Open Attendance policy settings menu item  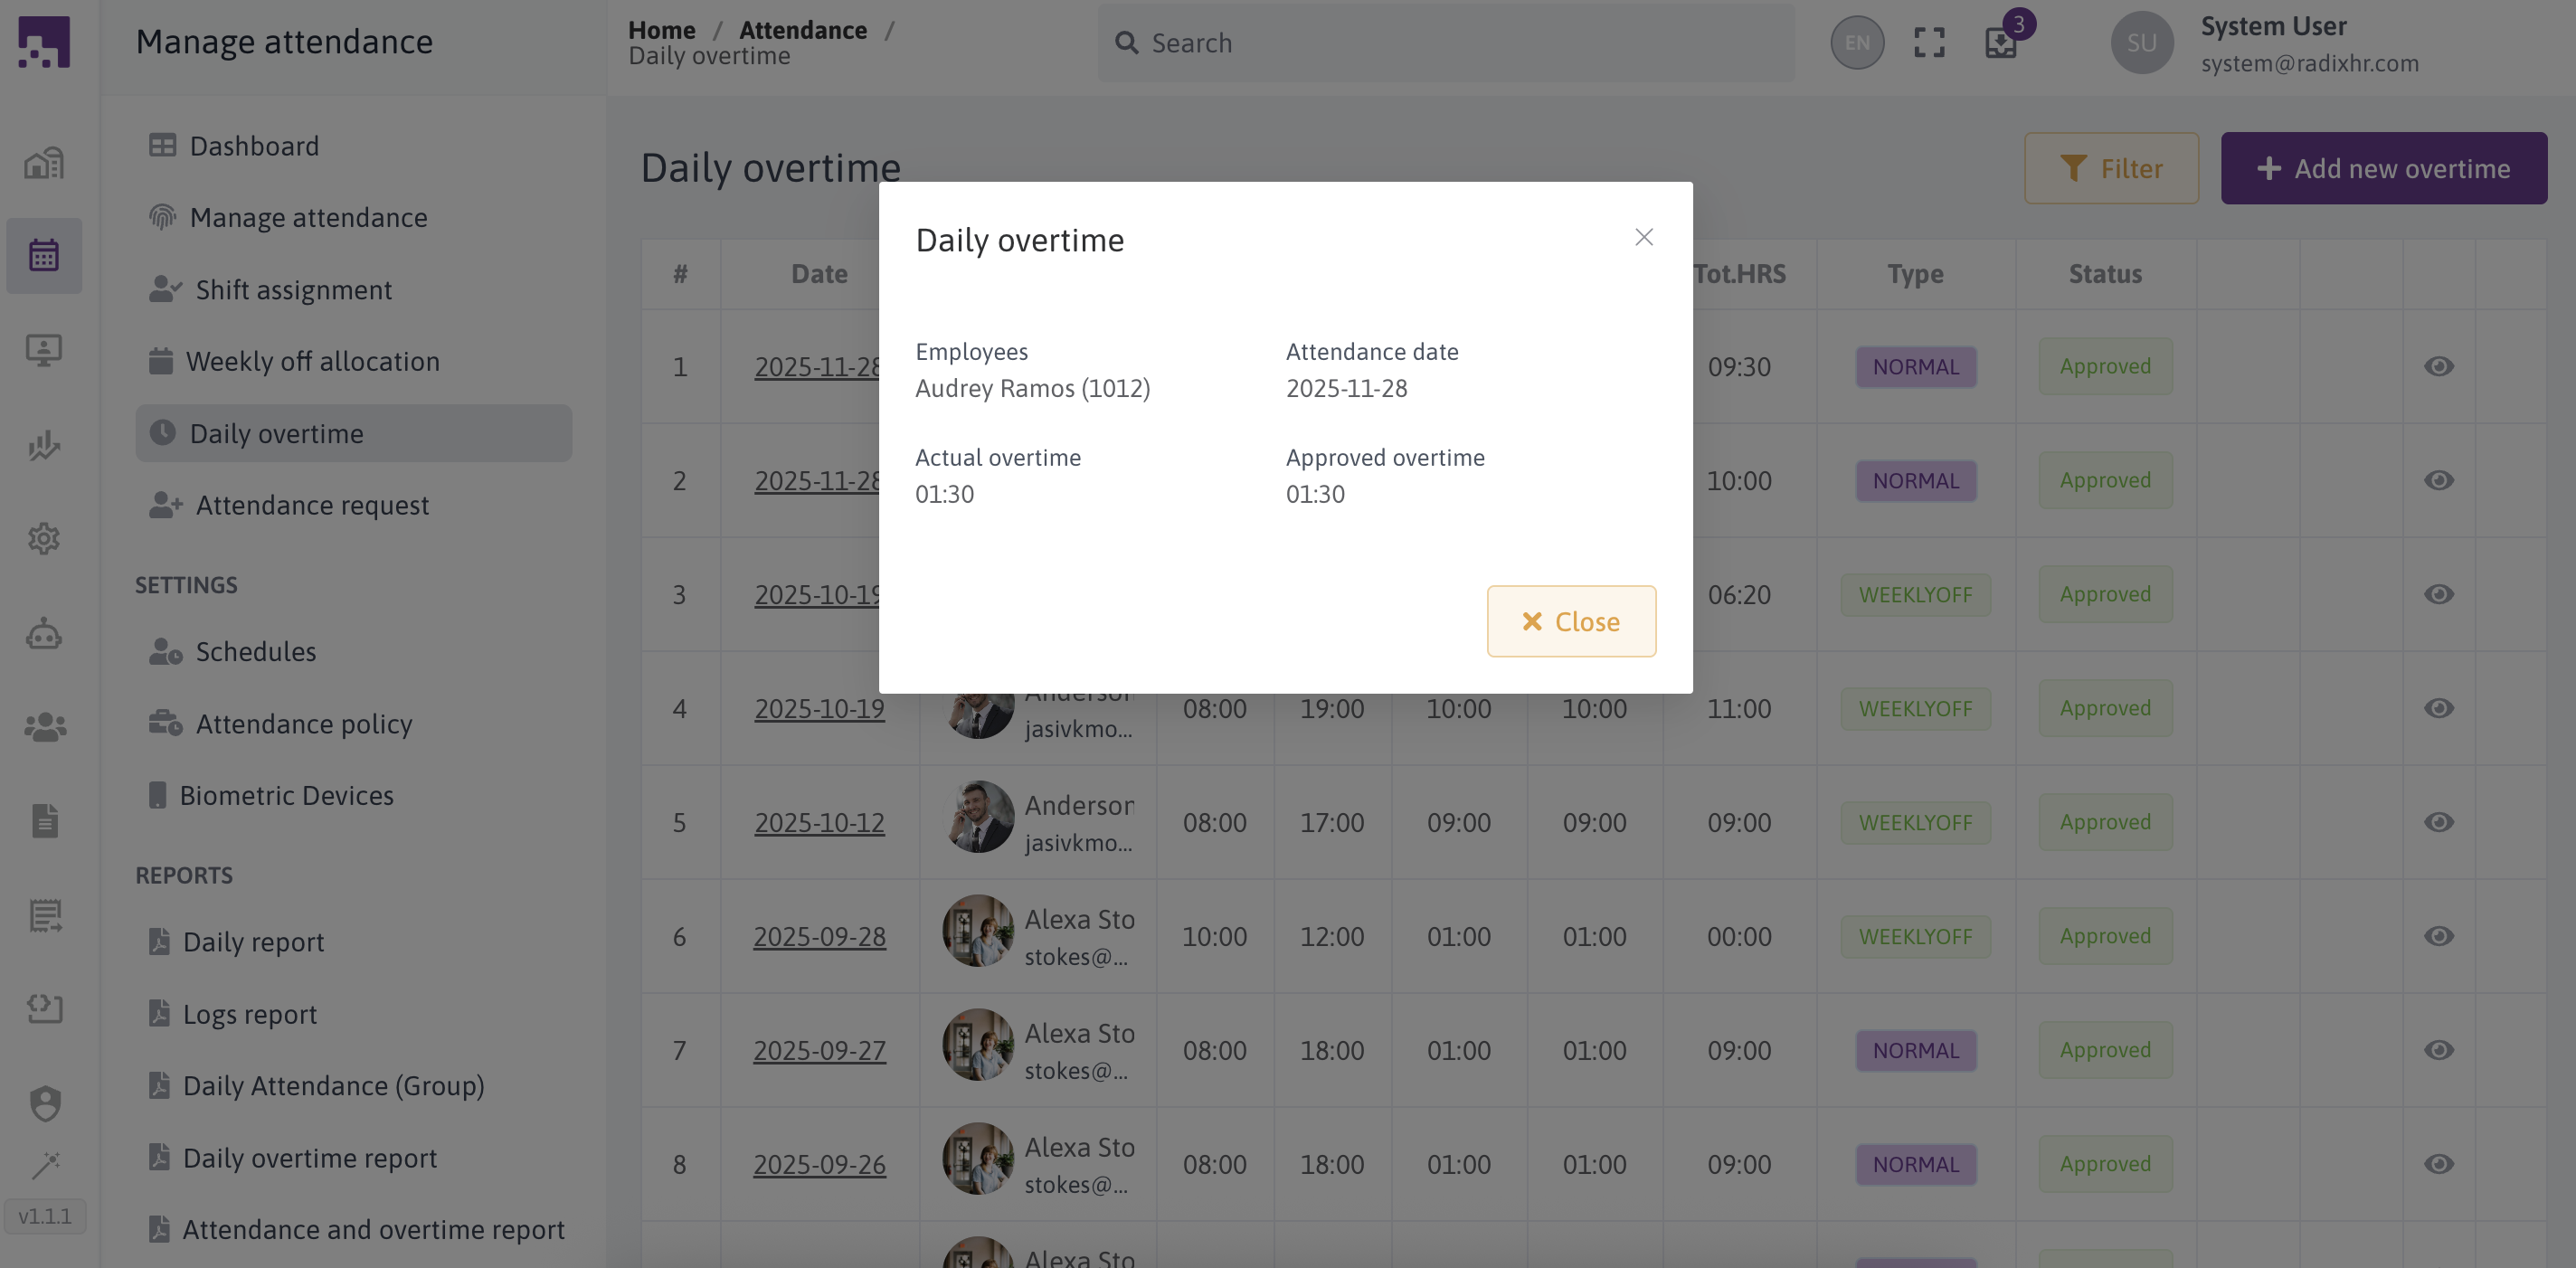tap(303, 723)
